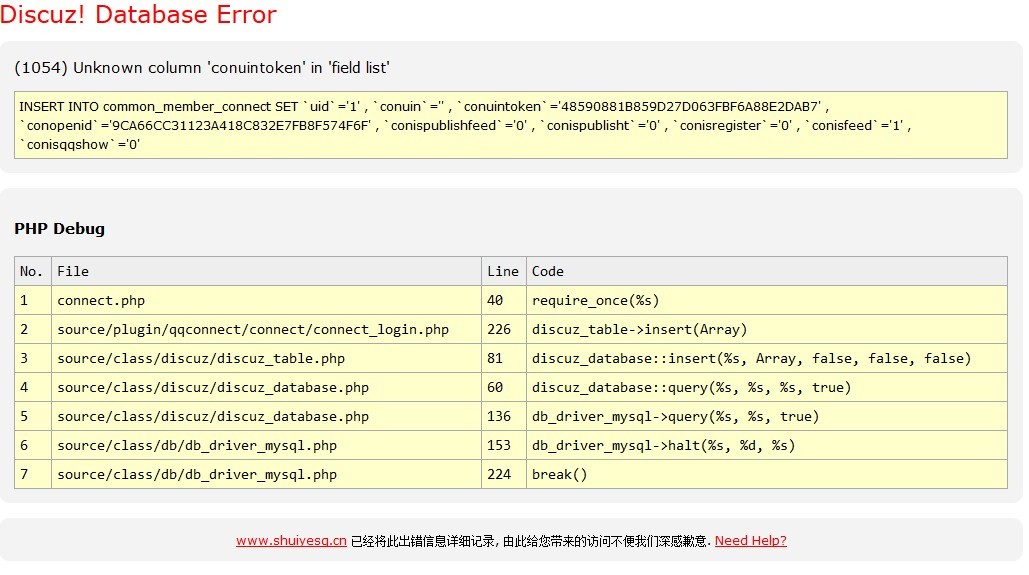
Task: Select the db_driver_mysql->halt code cell
Action: pyautogui.click(x=663, y=445)
